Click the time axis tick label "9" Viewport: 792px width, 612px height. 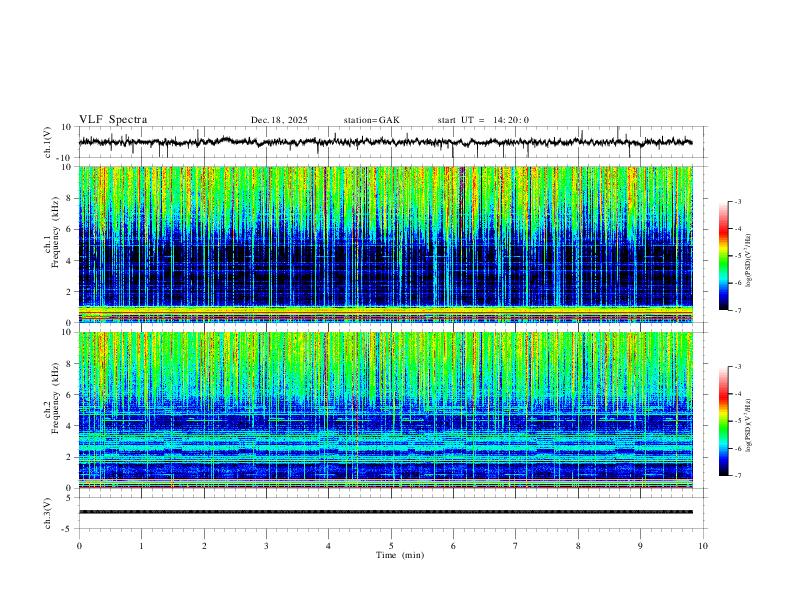640,546
